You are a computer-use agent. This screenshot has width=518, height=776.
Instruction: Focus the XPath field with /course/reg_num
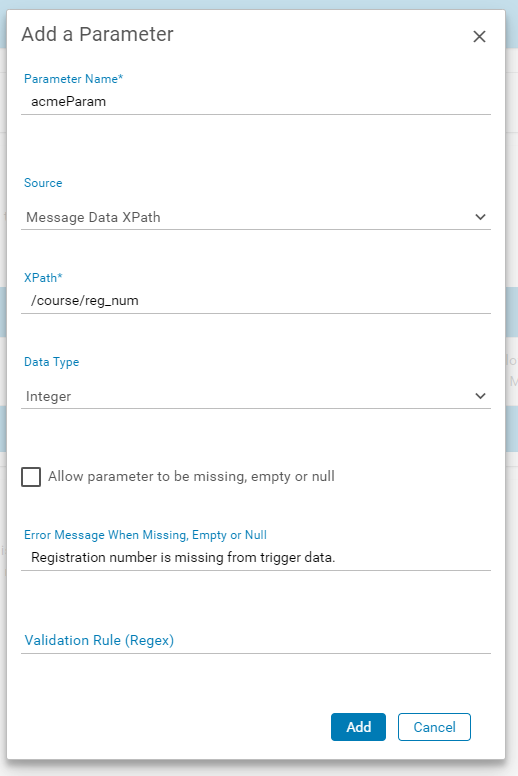[x=256, y=301]
